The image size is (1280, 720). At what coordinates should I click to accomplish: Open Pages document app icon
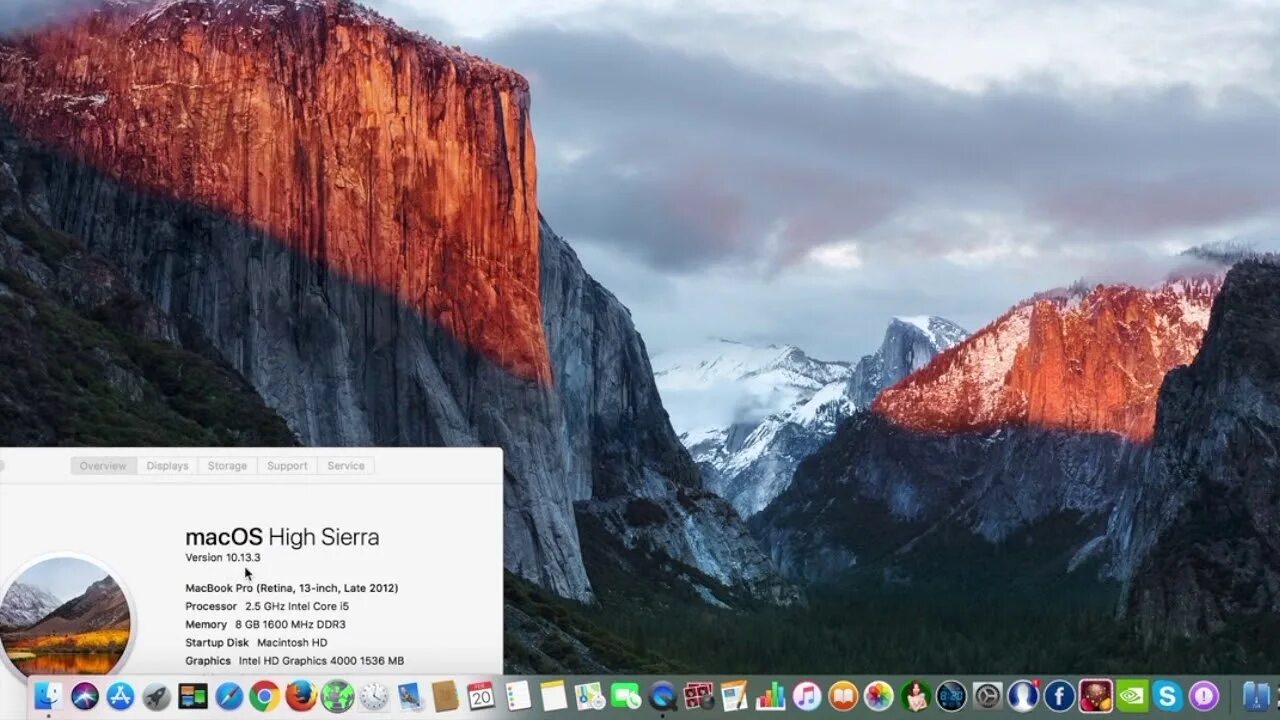[734, 695]
